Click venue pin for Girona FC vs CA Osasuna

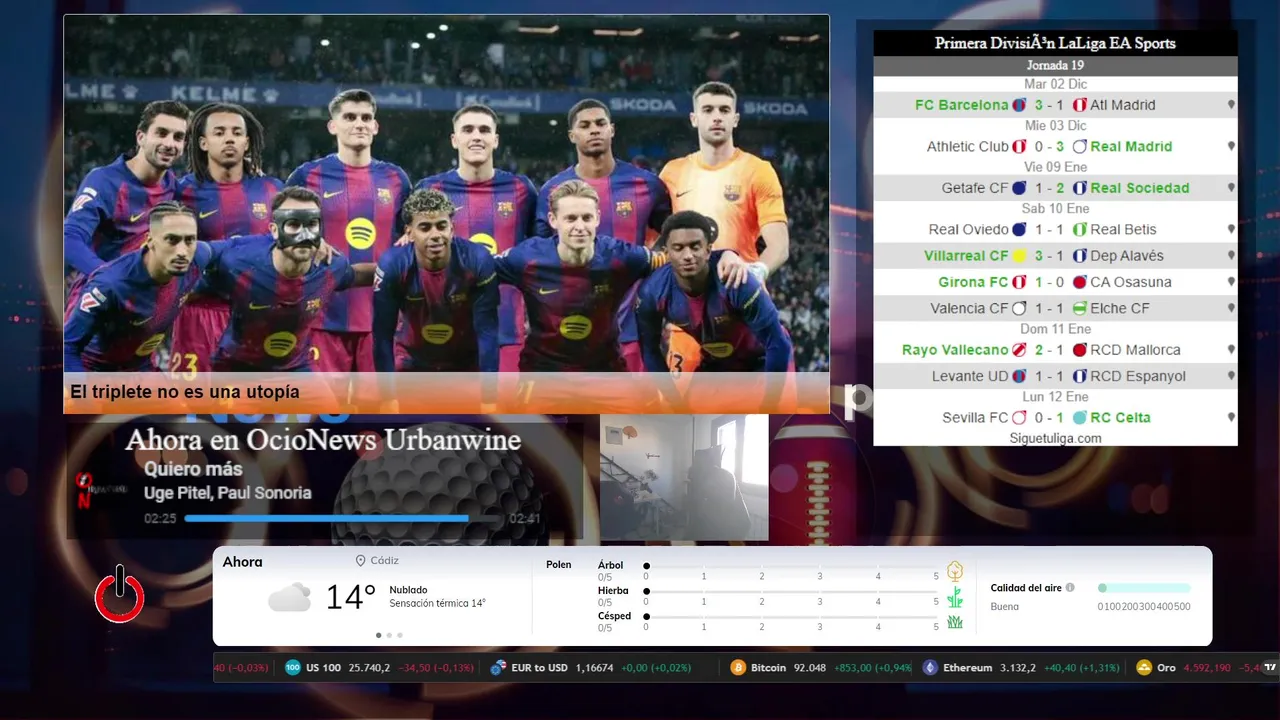[x=1231, y=282]
